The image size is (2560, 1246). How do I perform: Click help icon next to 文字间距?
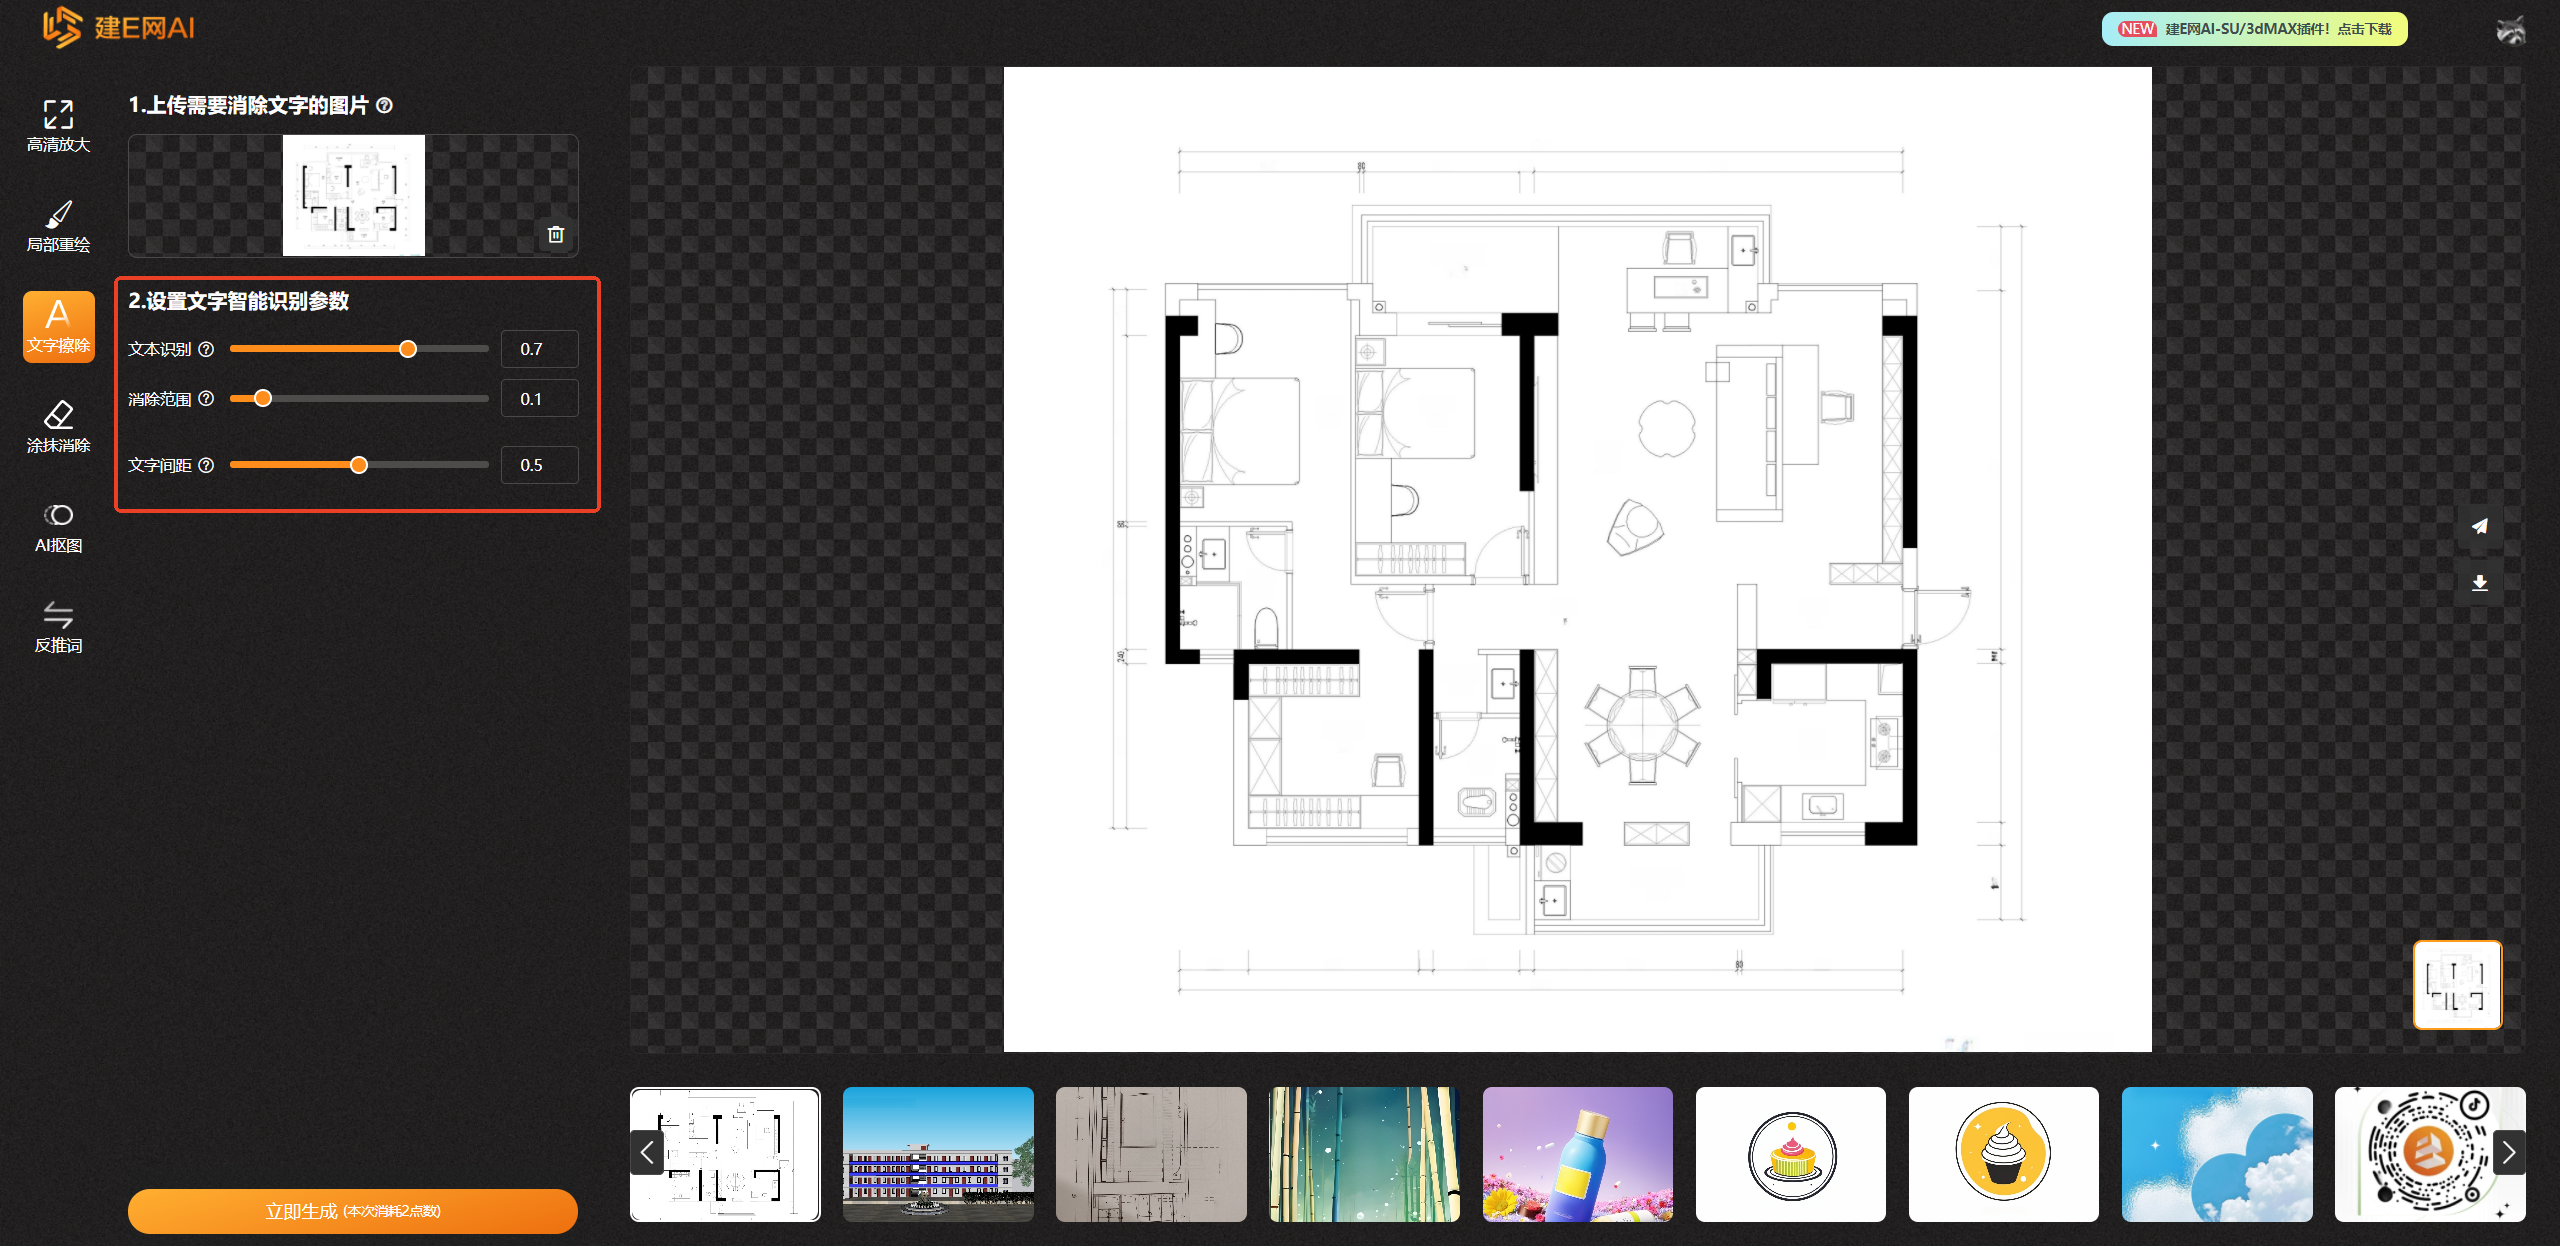(206, 465)
